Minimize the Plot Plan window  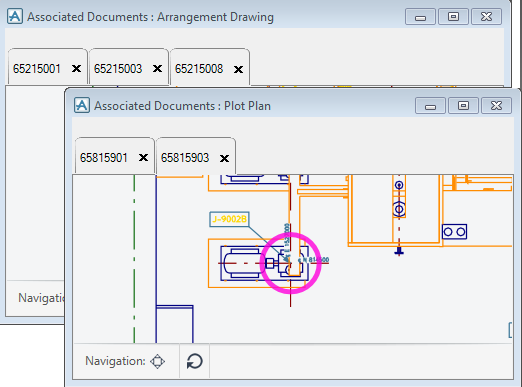click(430, 106)
